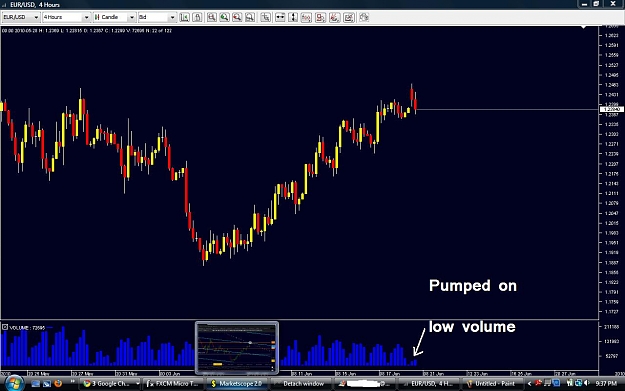Viewport: 625px width, 391px height.
Task: Click the Detach window taskbar button
Action: (301, 384)
